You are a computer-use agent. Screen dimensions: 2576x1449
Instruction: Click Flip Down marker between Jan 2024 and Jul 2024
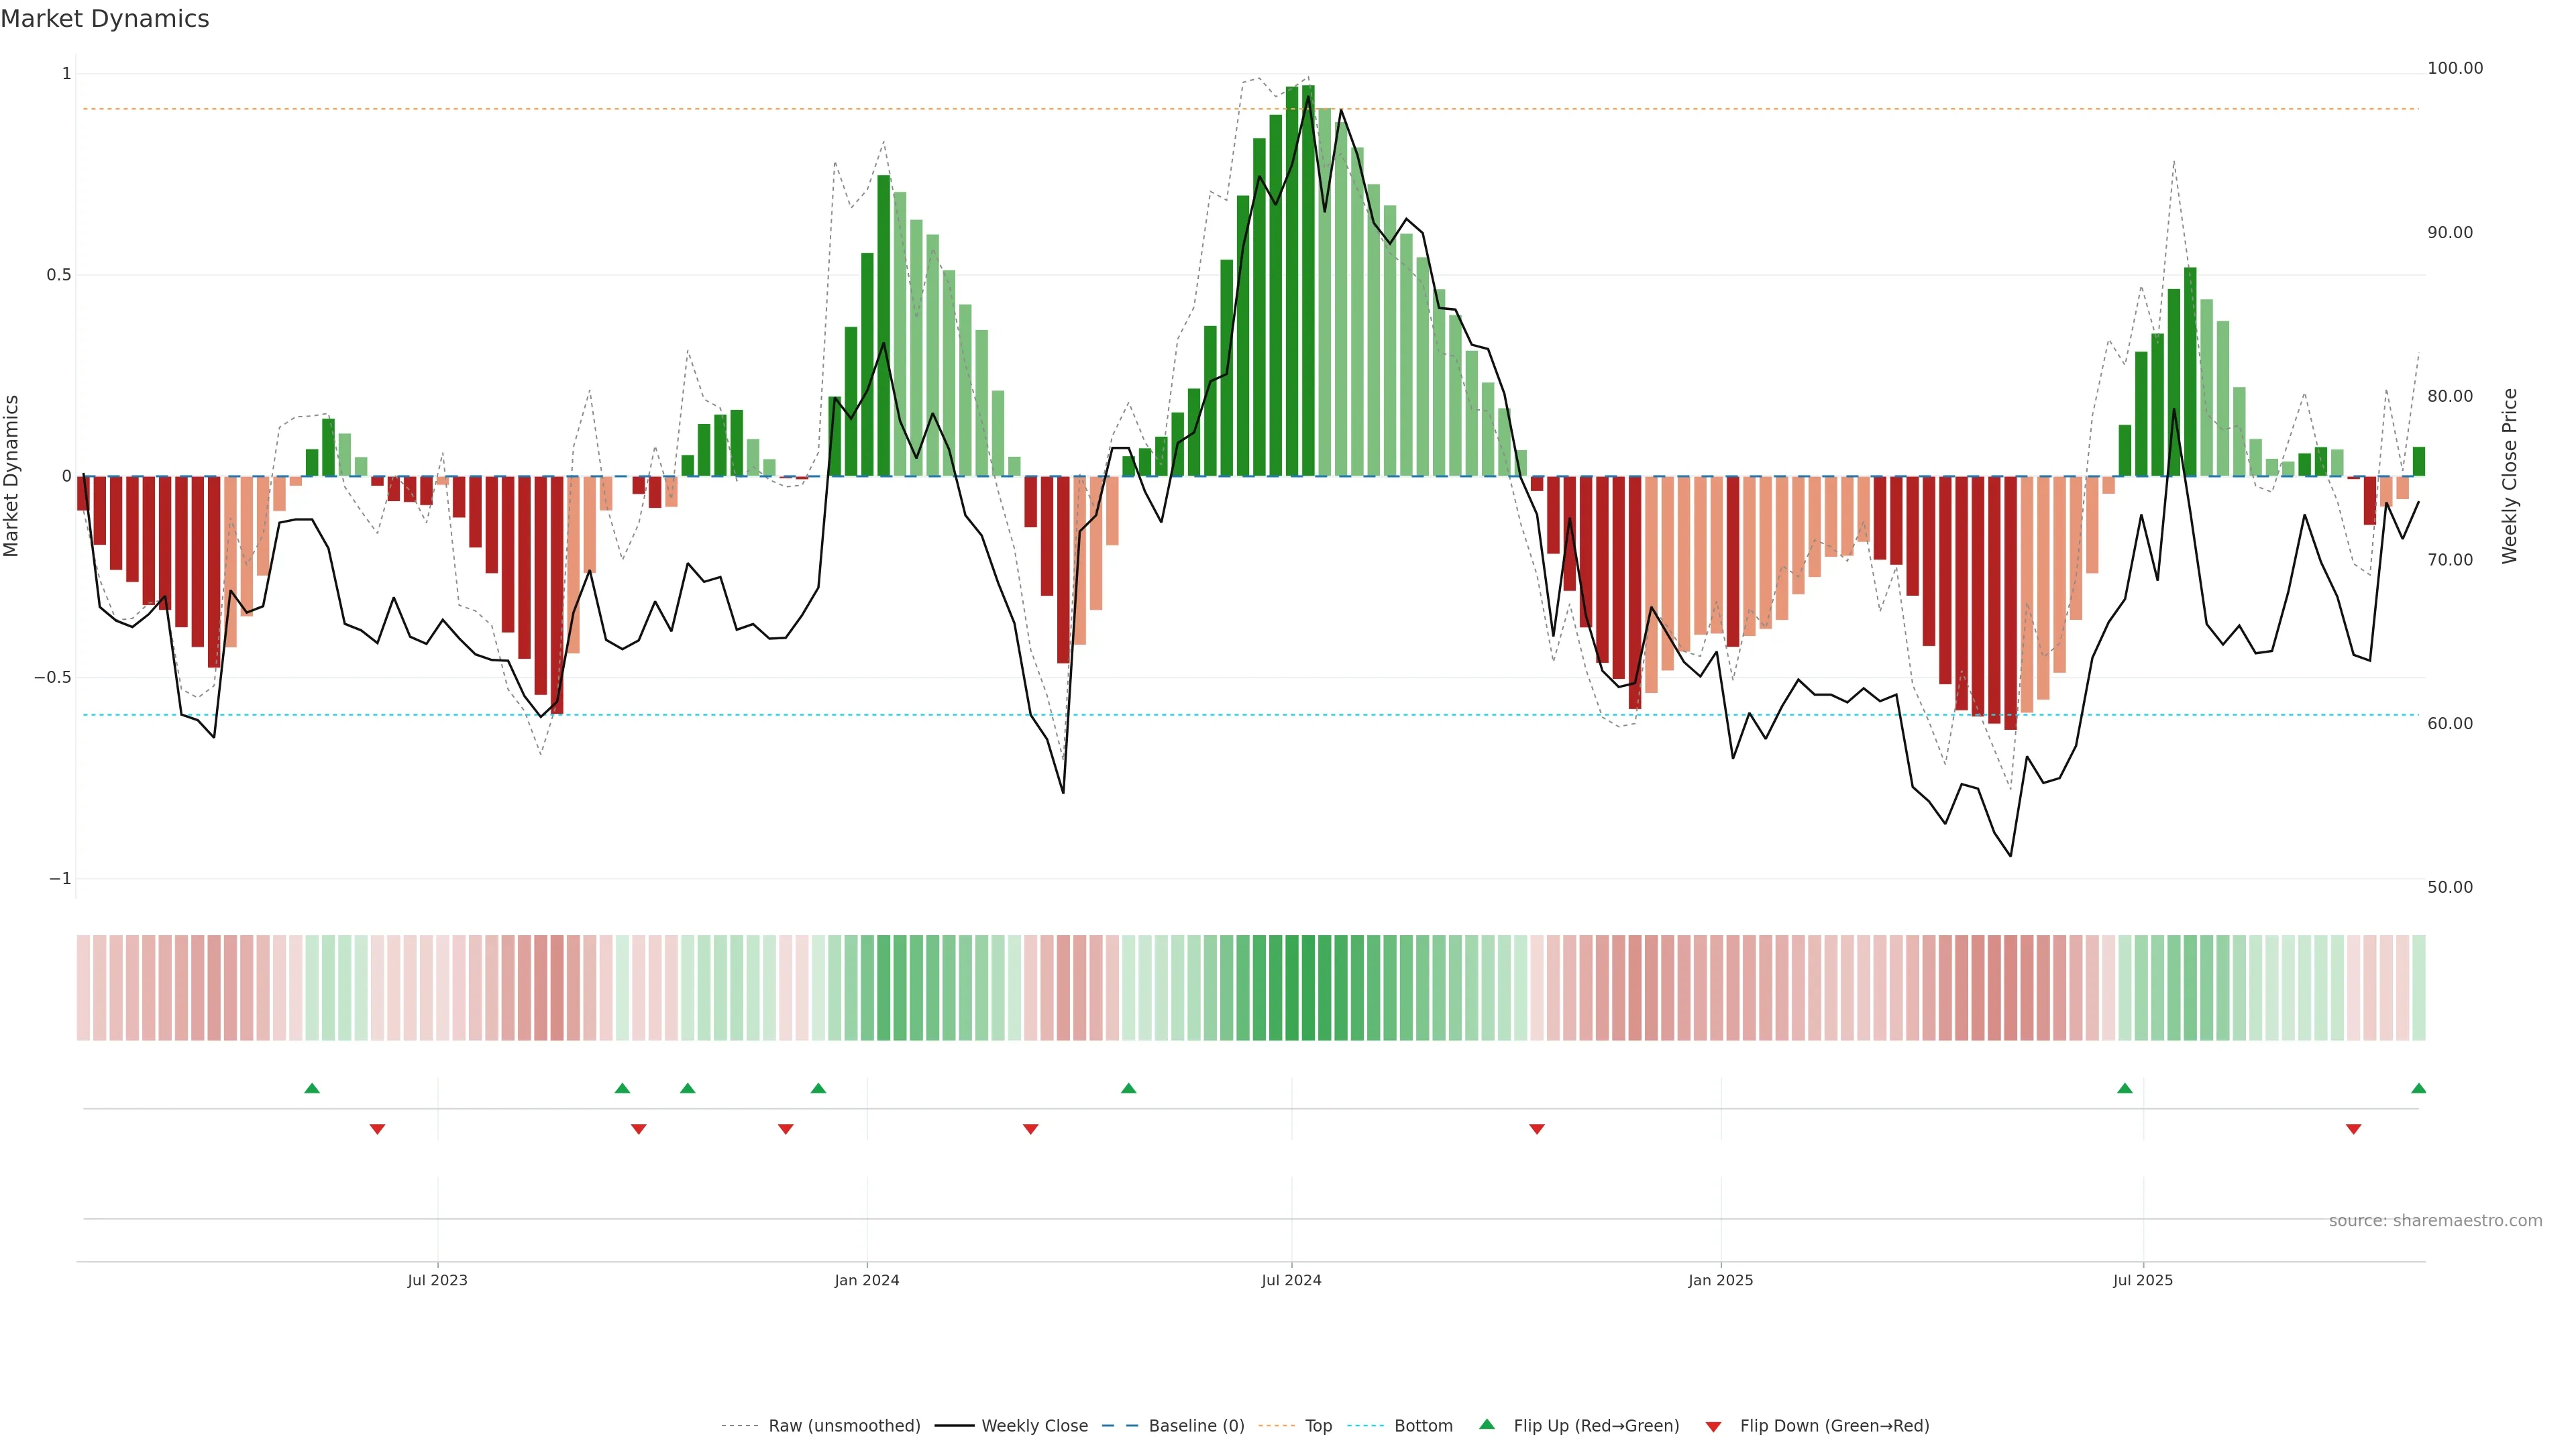pyautogui.click(x=1031, y=1129)
